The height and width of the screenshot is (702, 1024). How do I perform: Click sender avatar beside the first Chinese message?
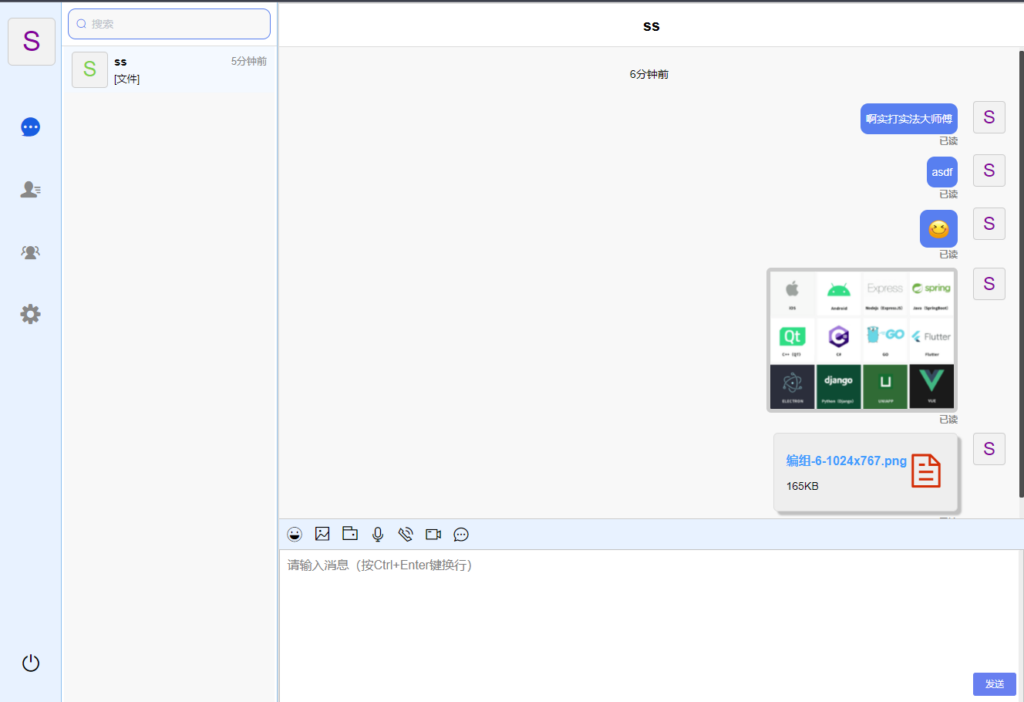[x=989, y=118]
